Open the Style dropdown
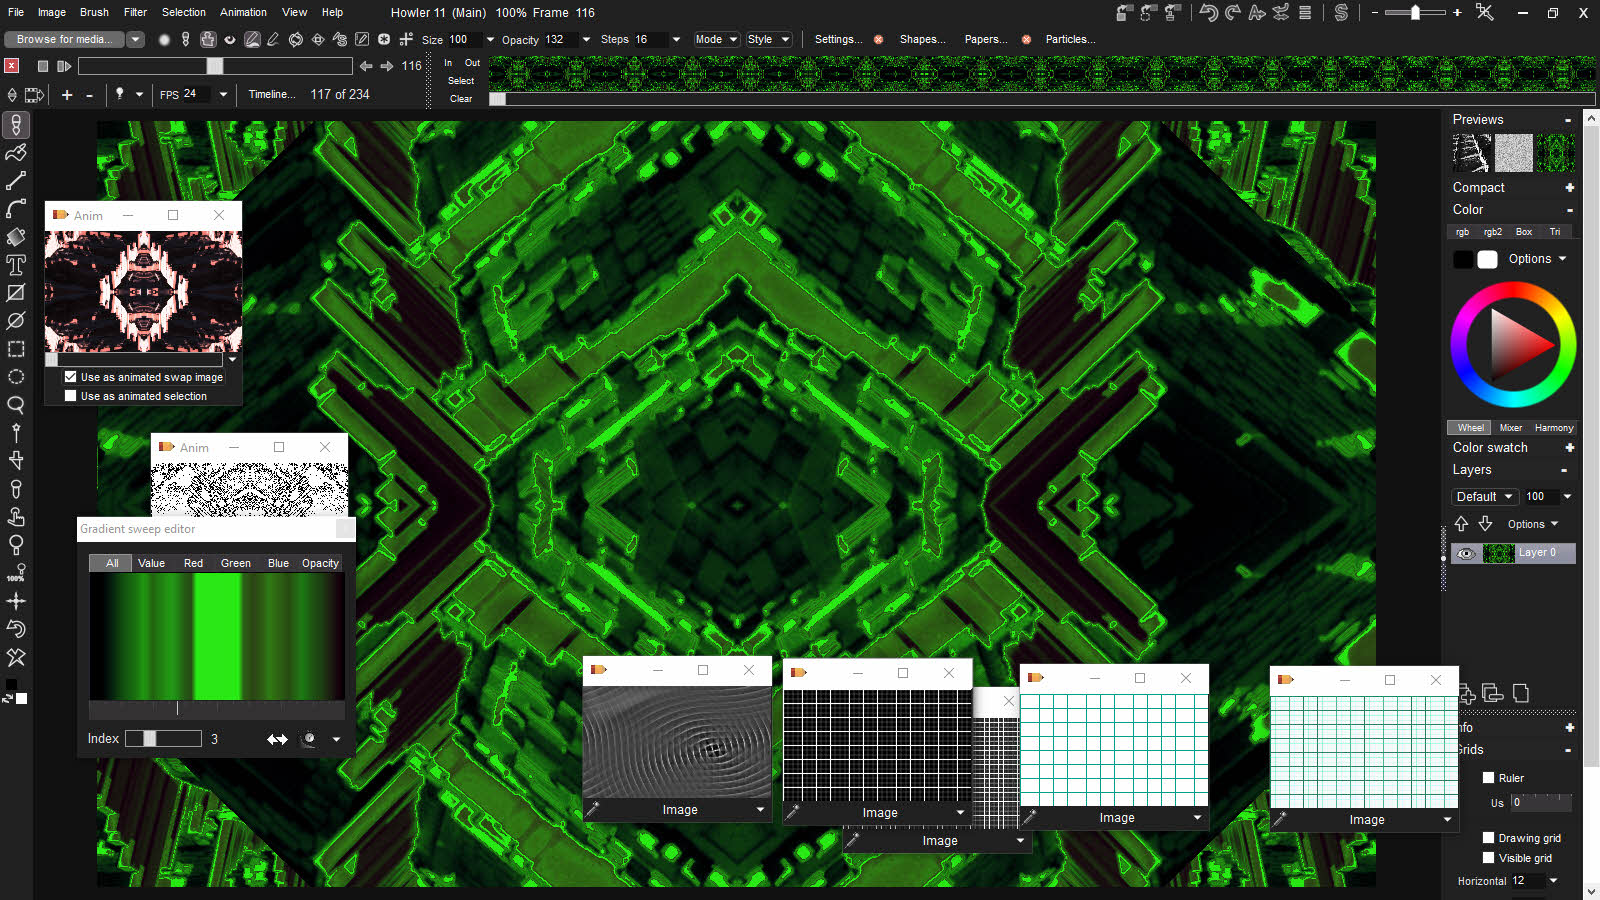The image size is (1600, 900). (x=768, y=39)
